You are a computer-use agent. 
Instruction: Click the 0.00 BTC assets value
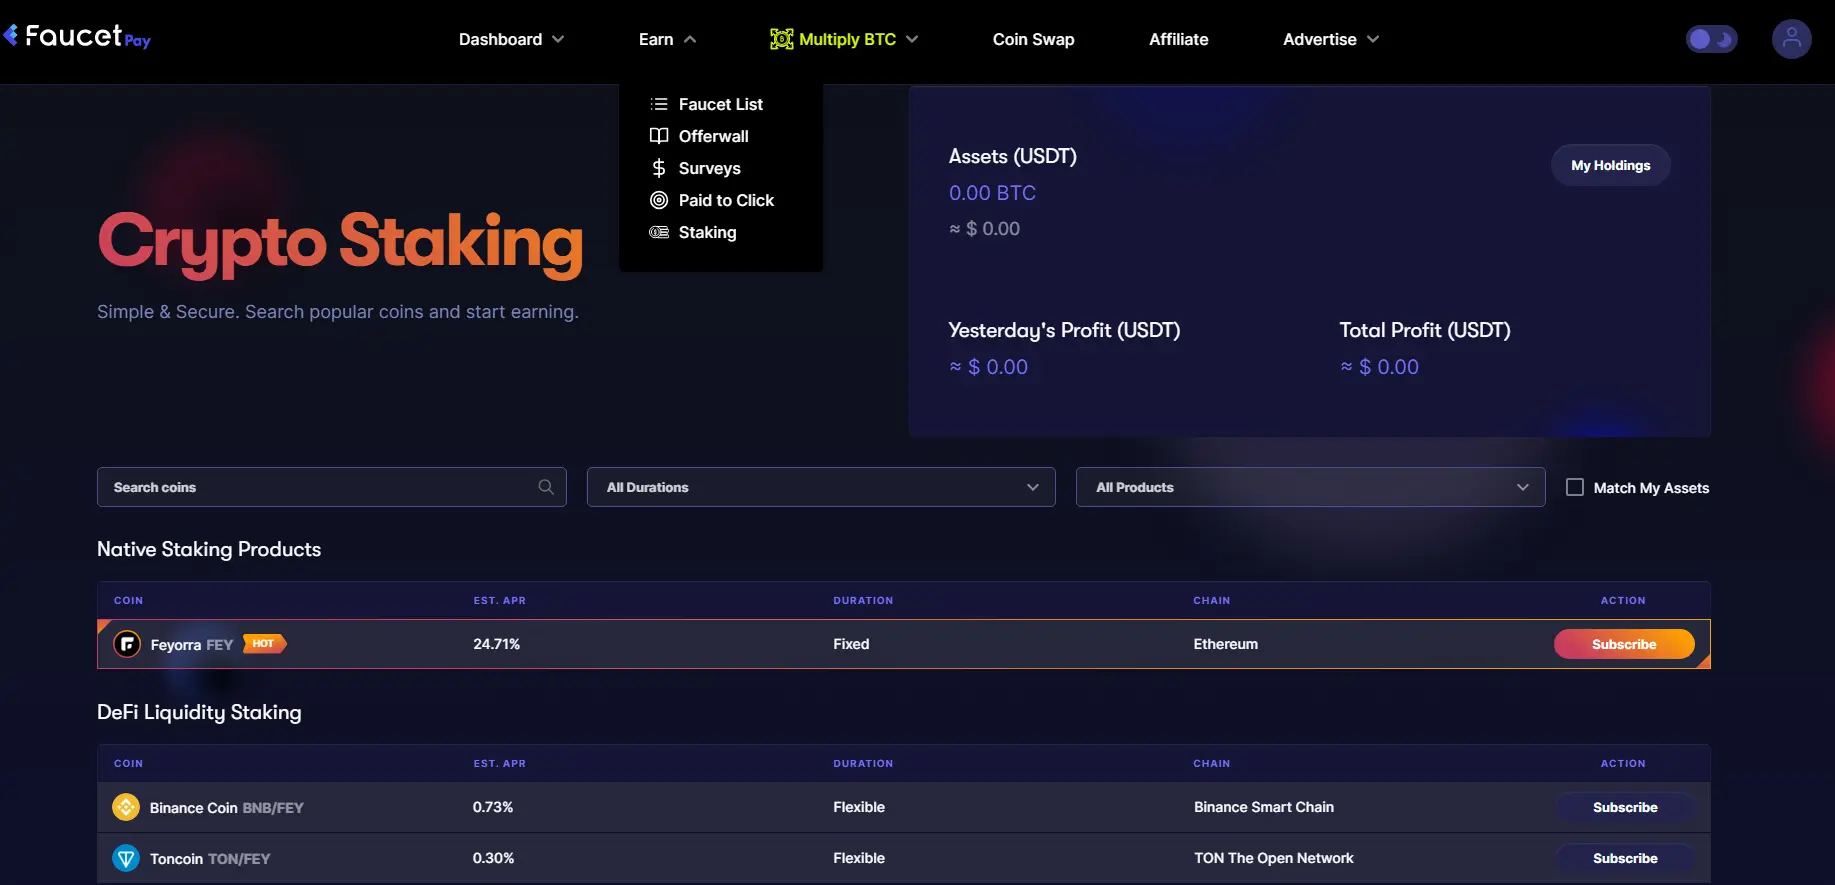click(992, 193)
